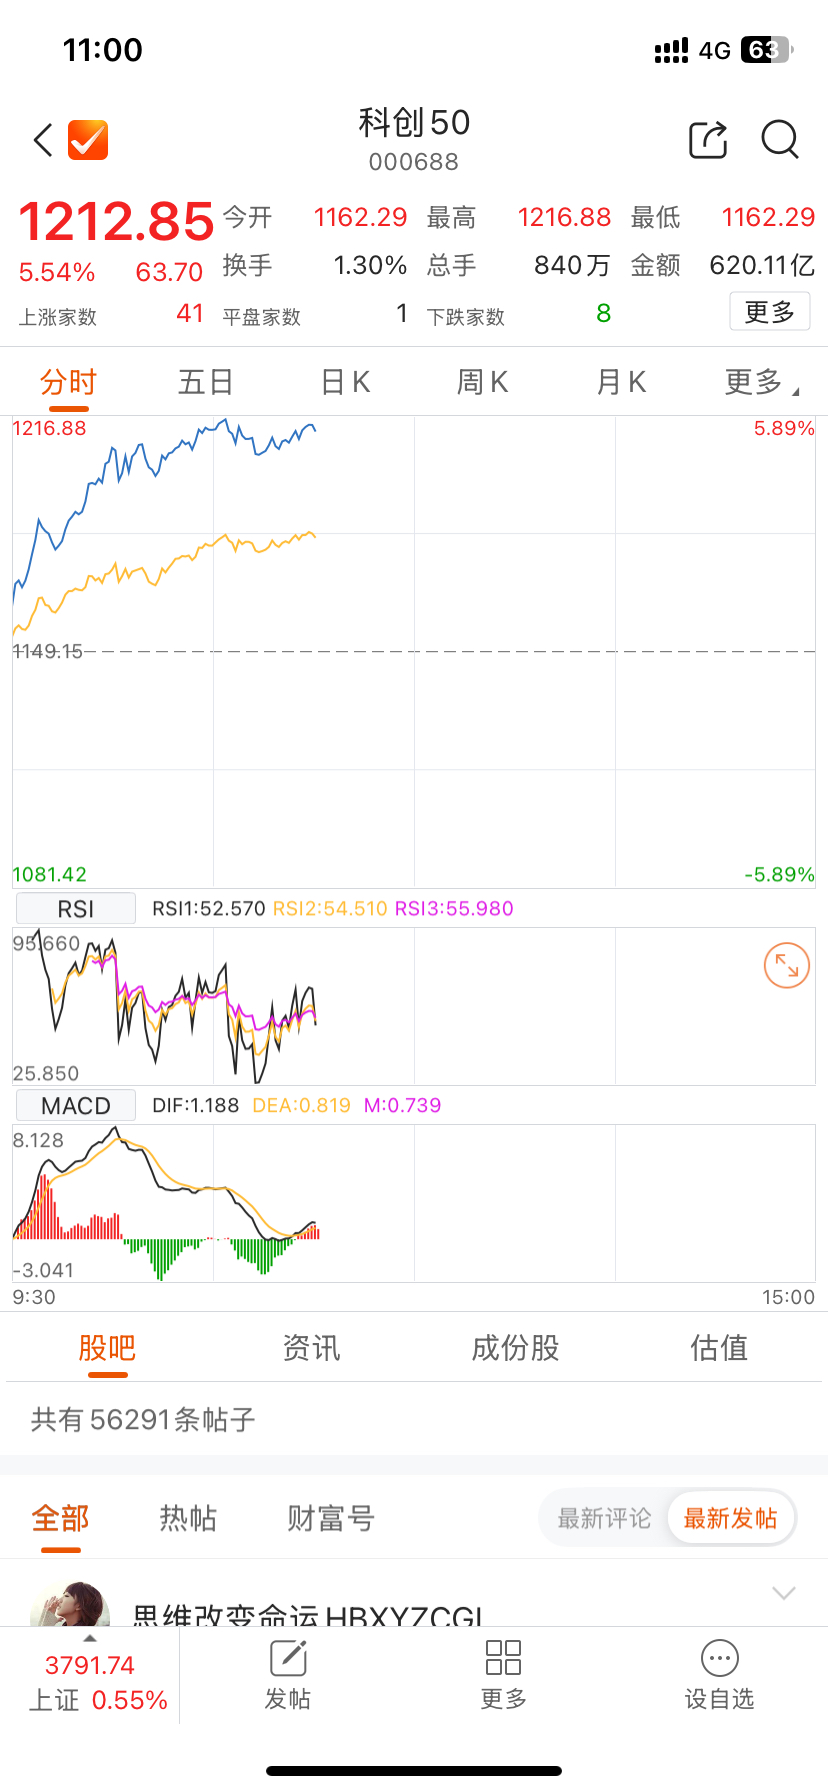Tap the 发帖 compose post icon

click(288, 1660)
